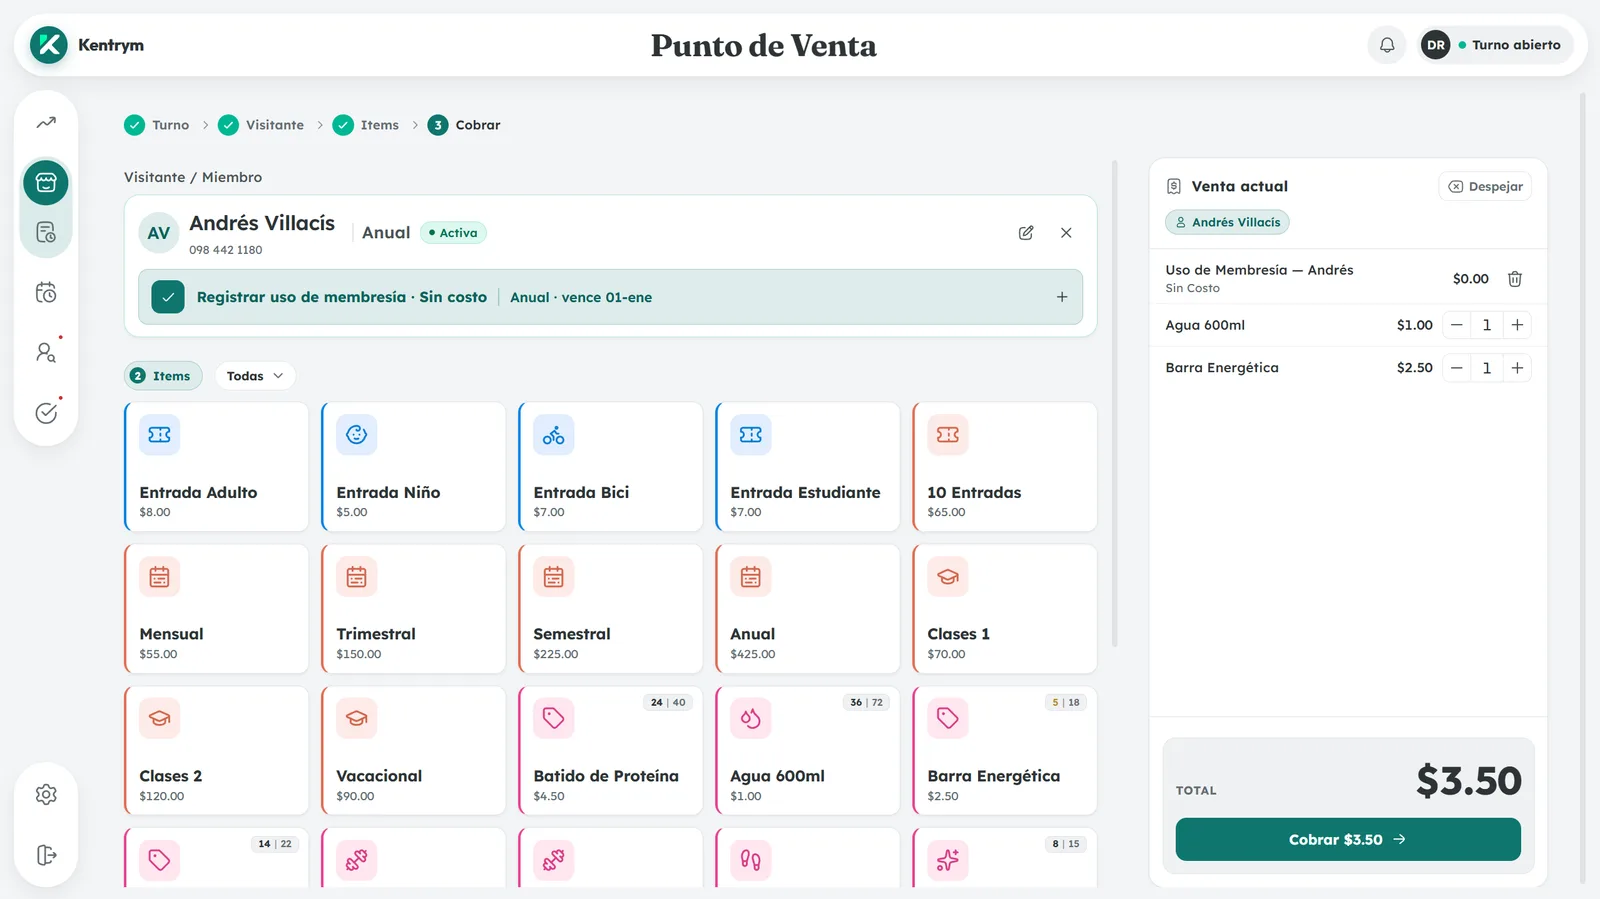This screenshot has height=899, width=1600.
Task: Click the Entrada Bici bicycle icon
Action: [x=553, y=435]
